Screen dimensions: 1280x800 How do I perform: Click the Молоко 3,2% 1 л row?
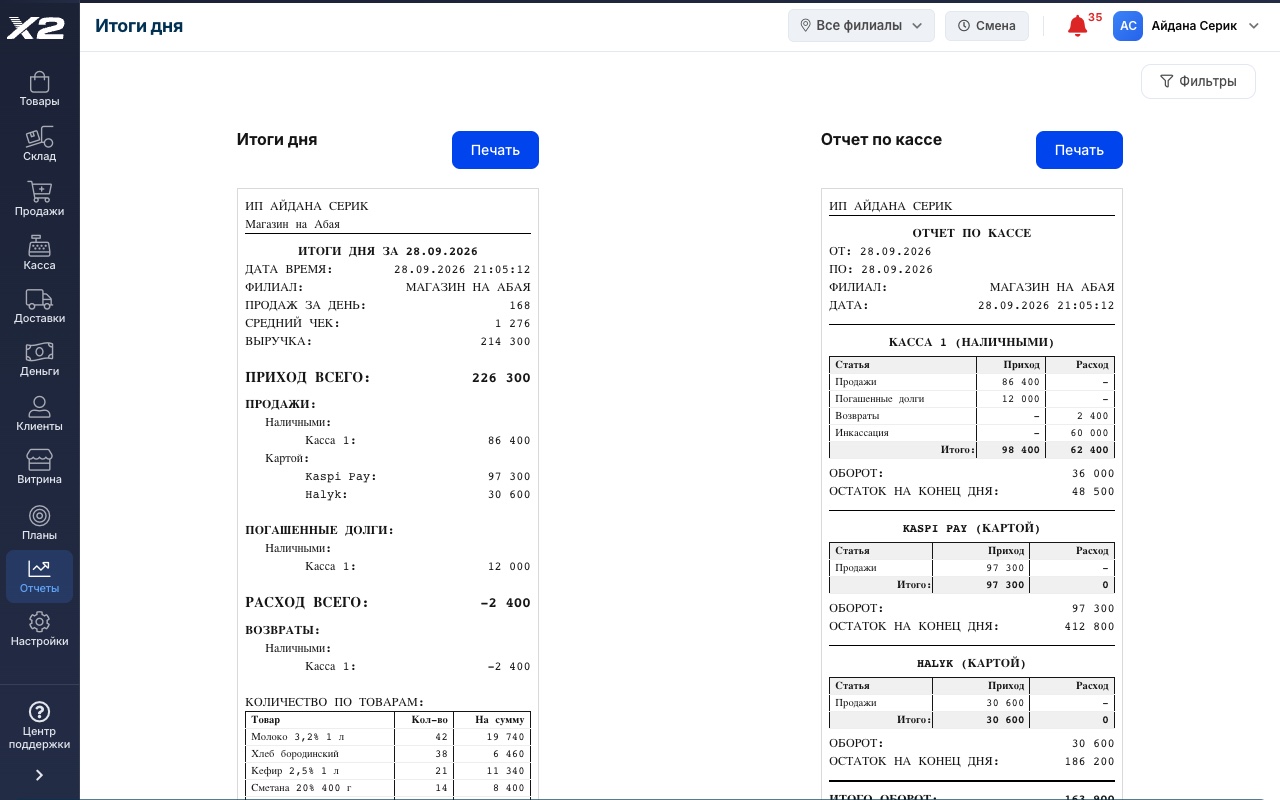click(388, 737)
